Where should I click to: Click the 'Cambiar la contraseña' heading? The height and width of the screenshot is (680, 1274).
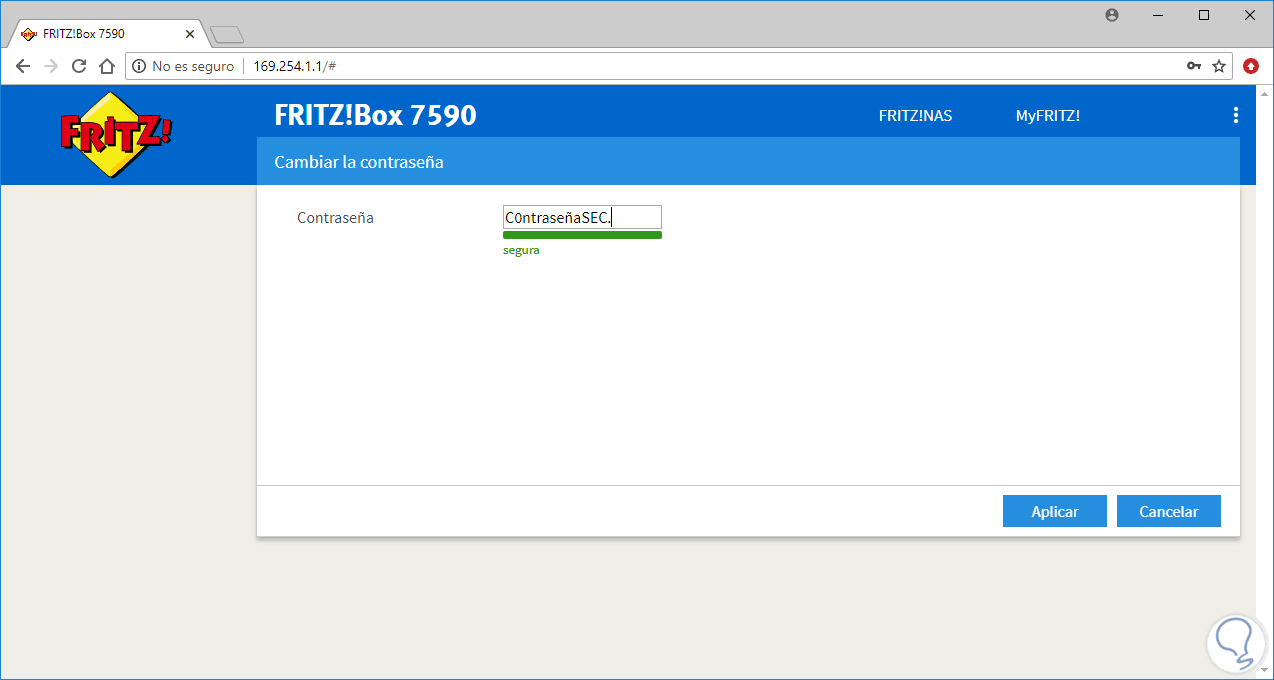click(359, 161)
